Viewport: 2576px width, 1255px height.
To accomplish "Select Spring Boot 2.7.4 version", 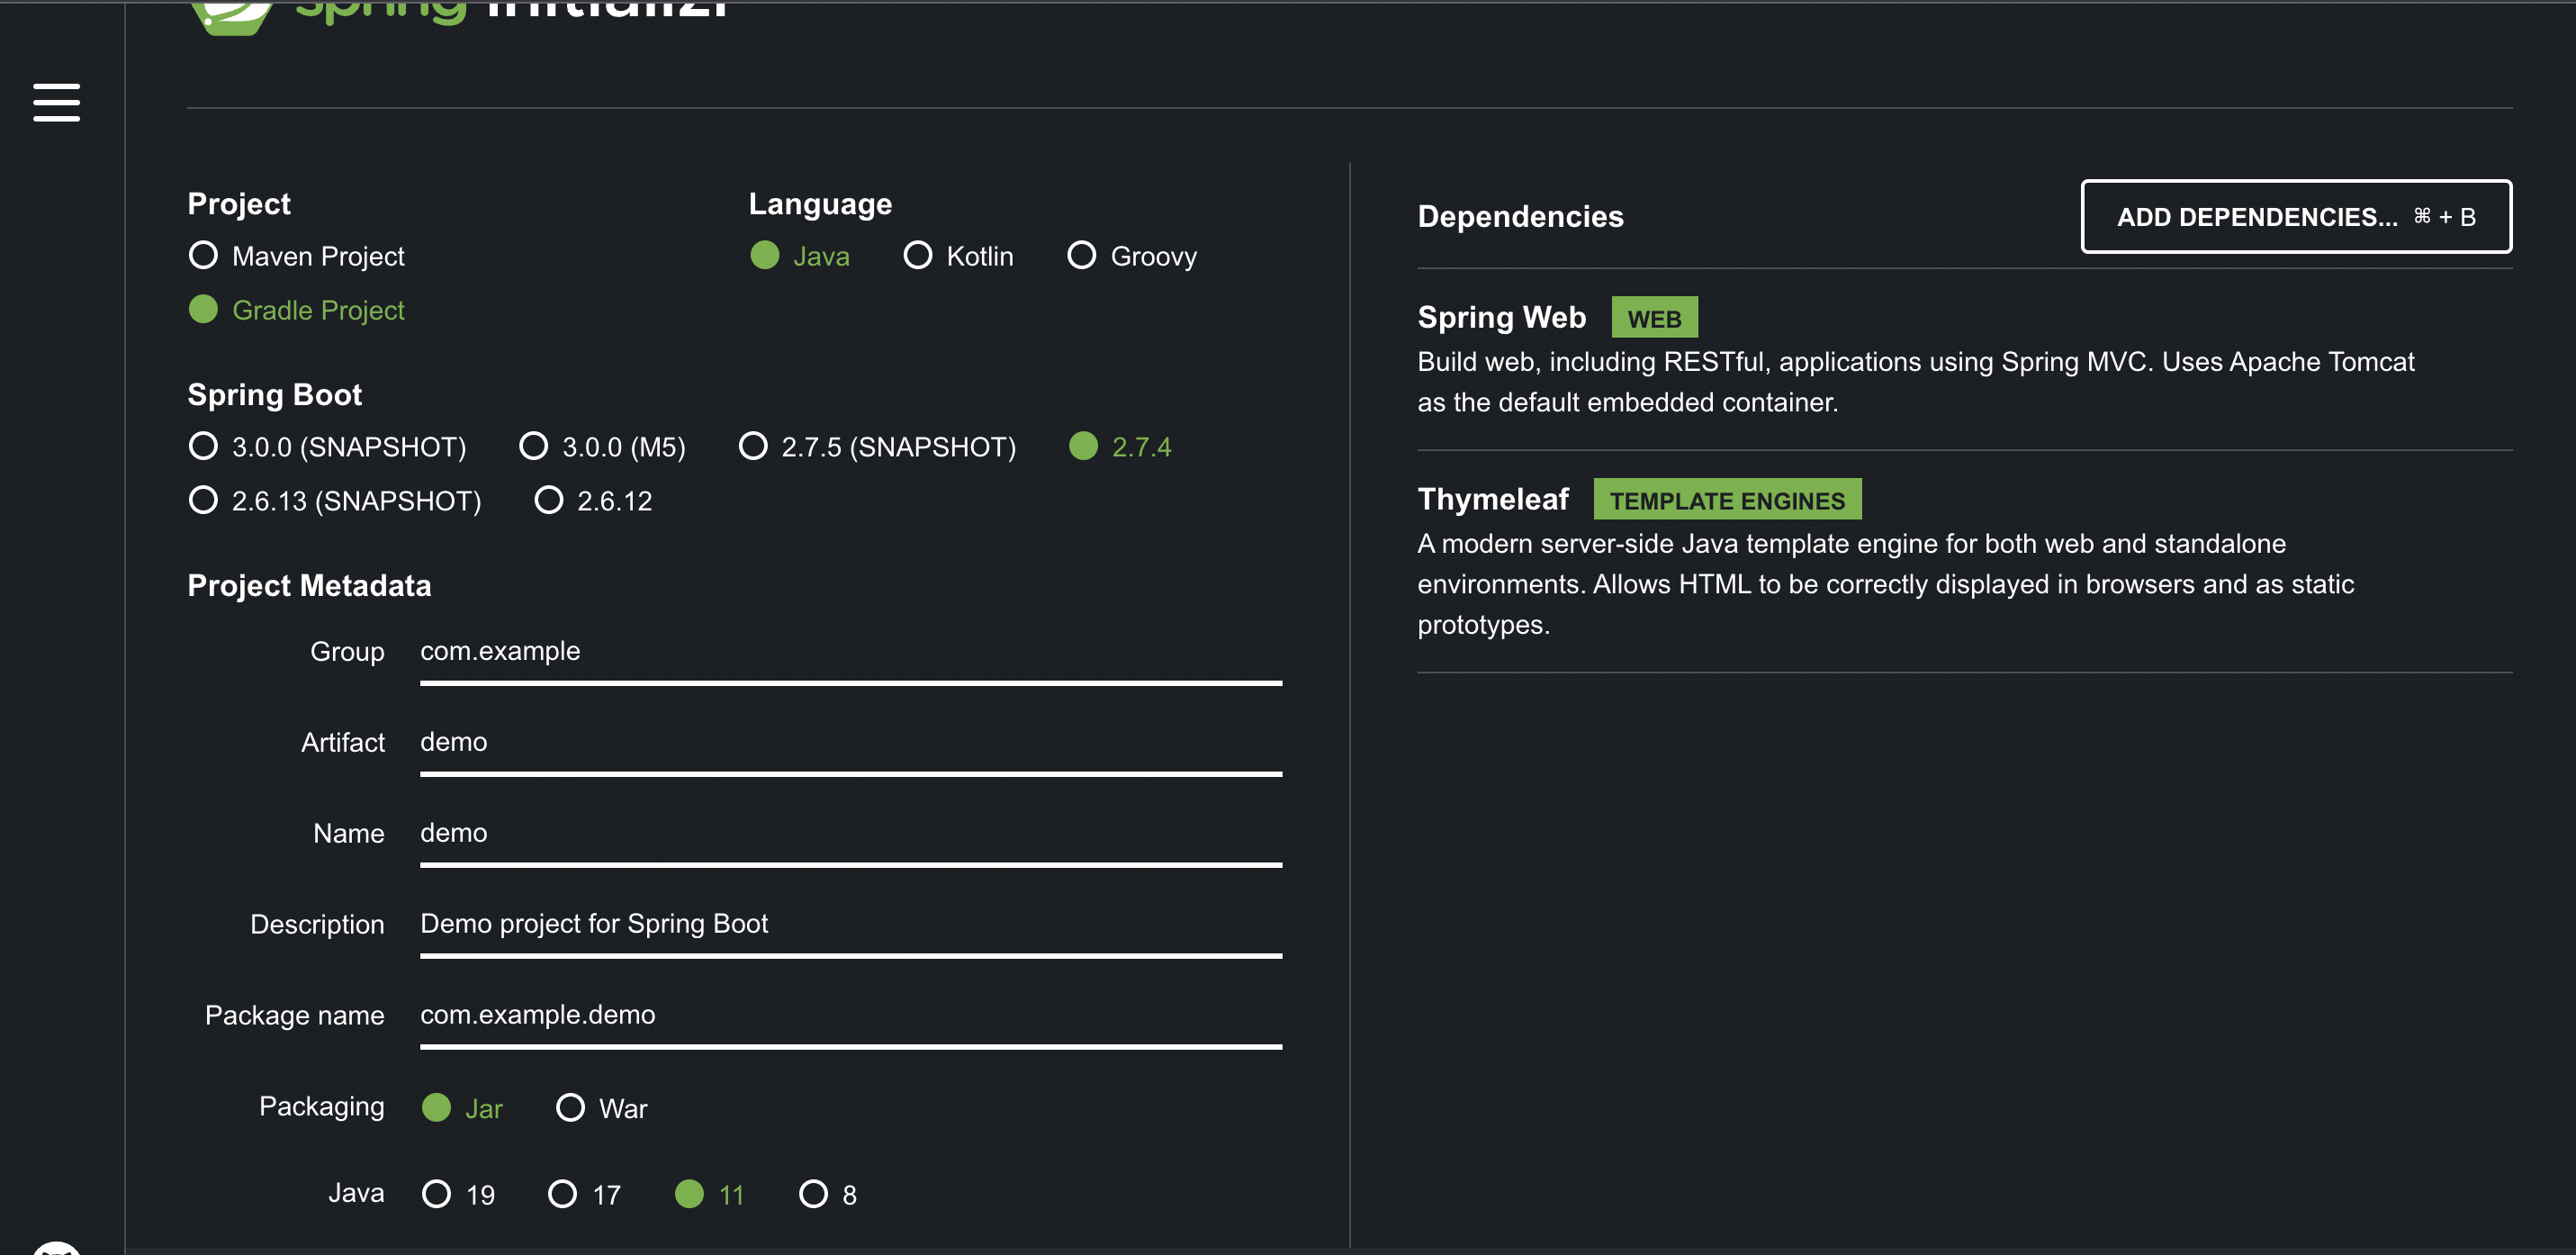I will [1120, 446].
